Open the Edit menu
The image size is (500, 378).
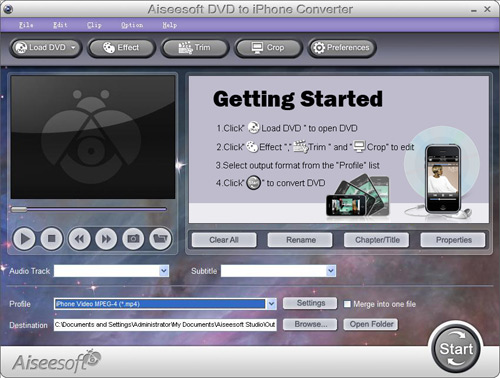[60, 25]
